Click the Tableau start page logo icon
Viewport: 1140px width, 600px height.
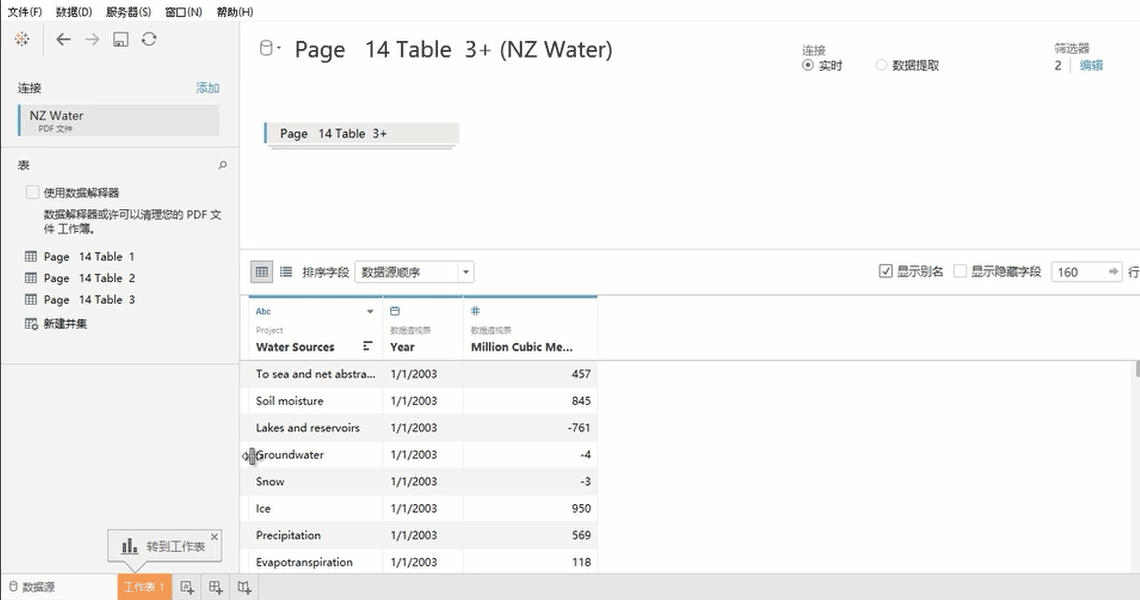[x=21, y=39]
